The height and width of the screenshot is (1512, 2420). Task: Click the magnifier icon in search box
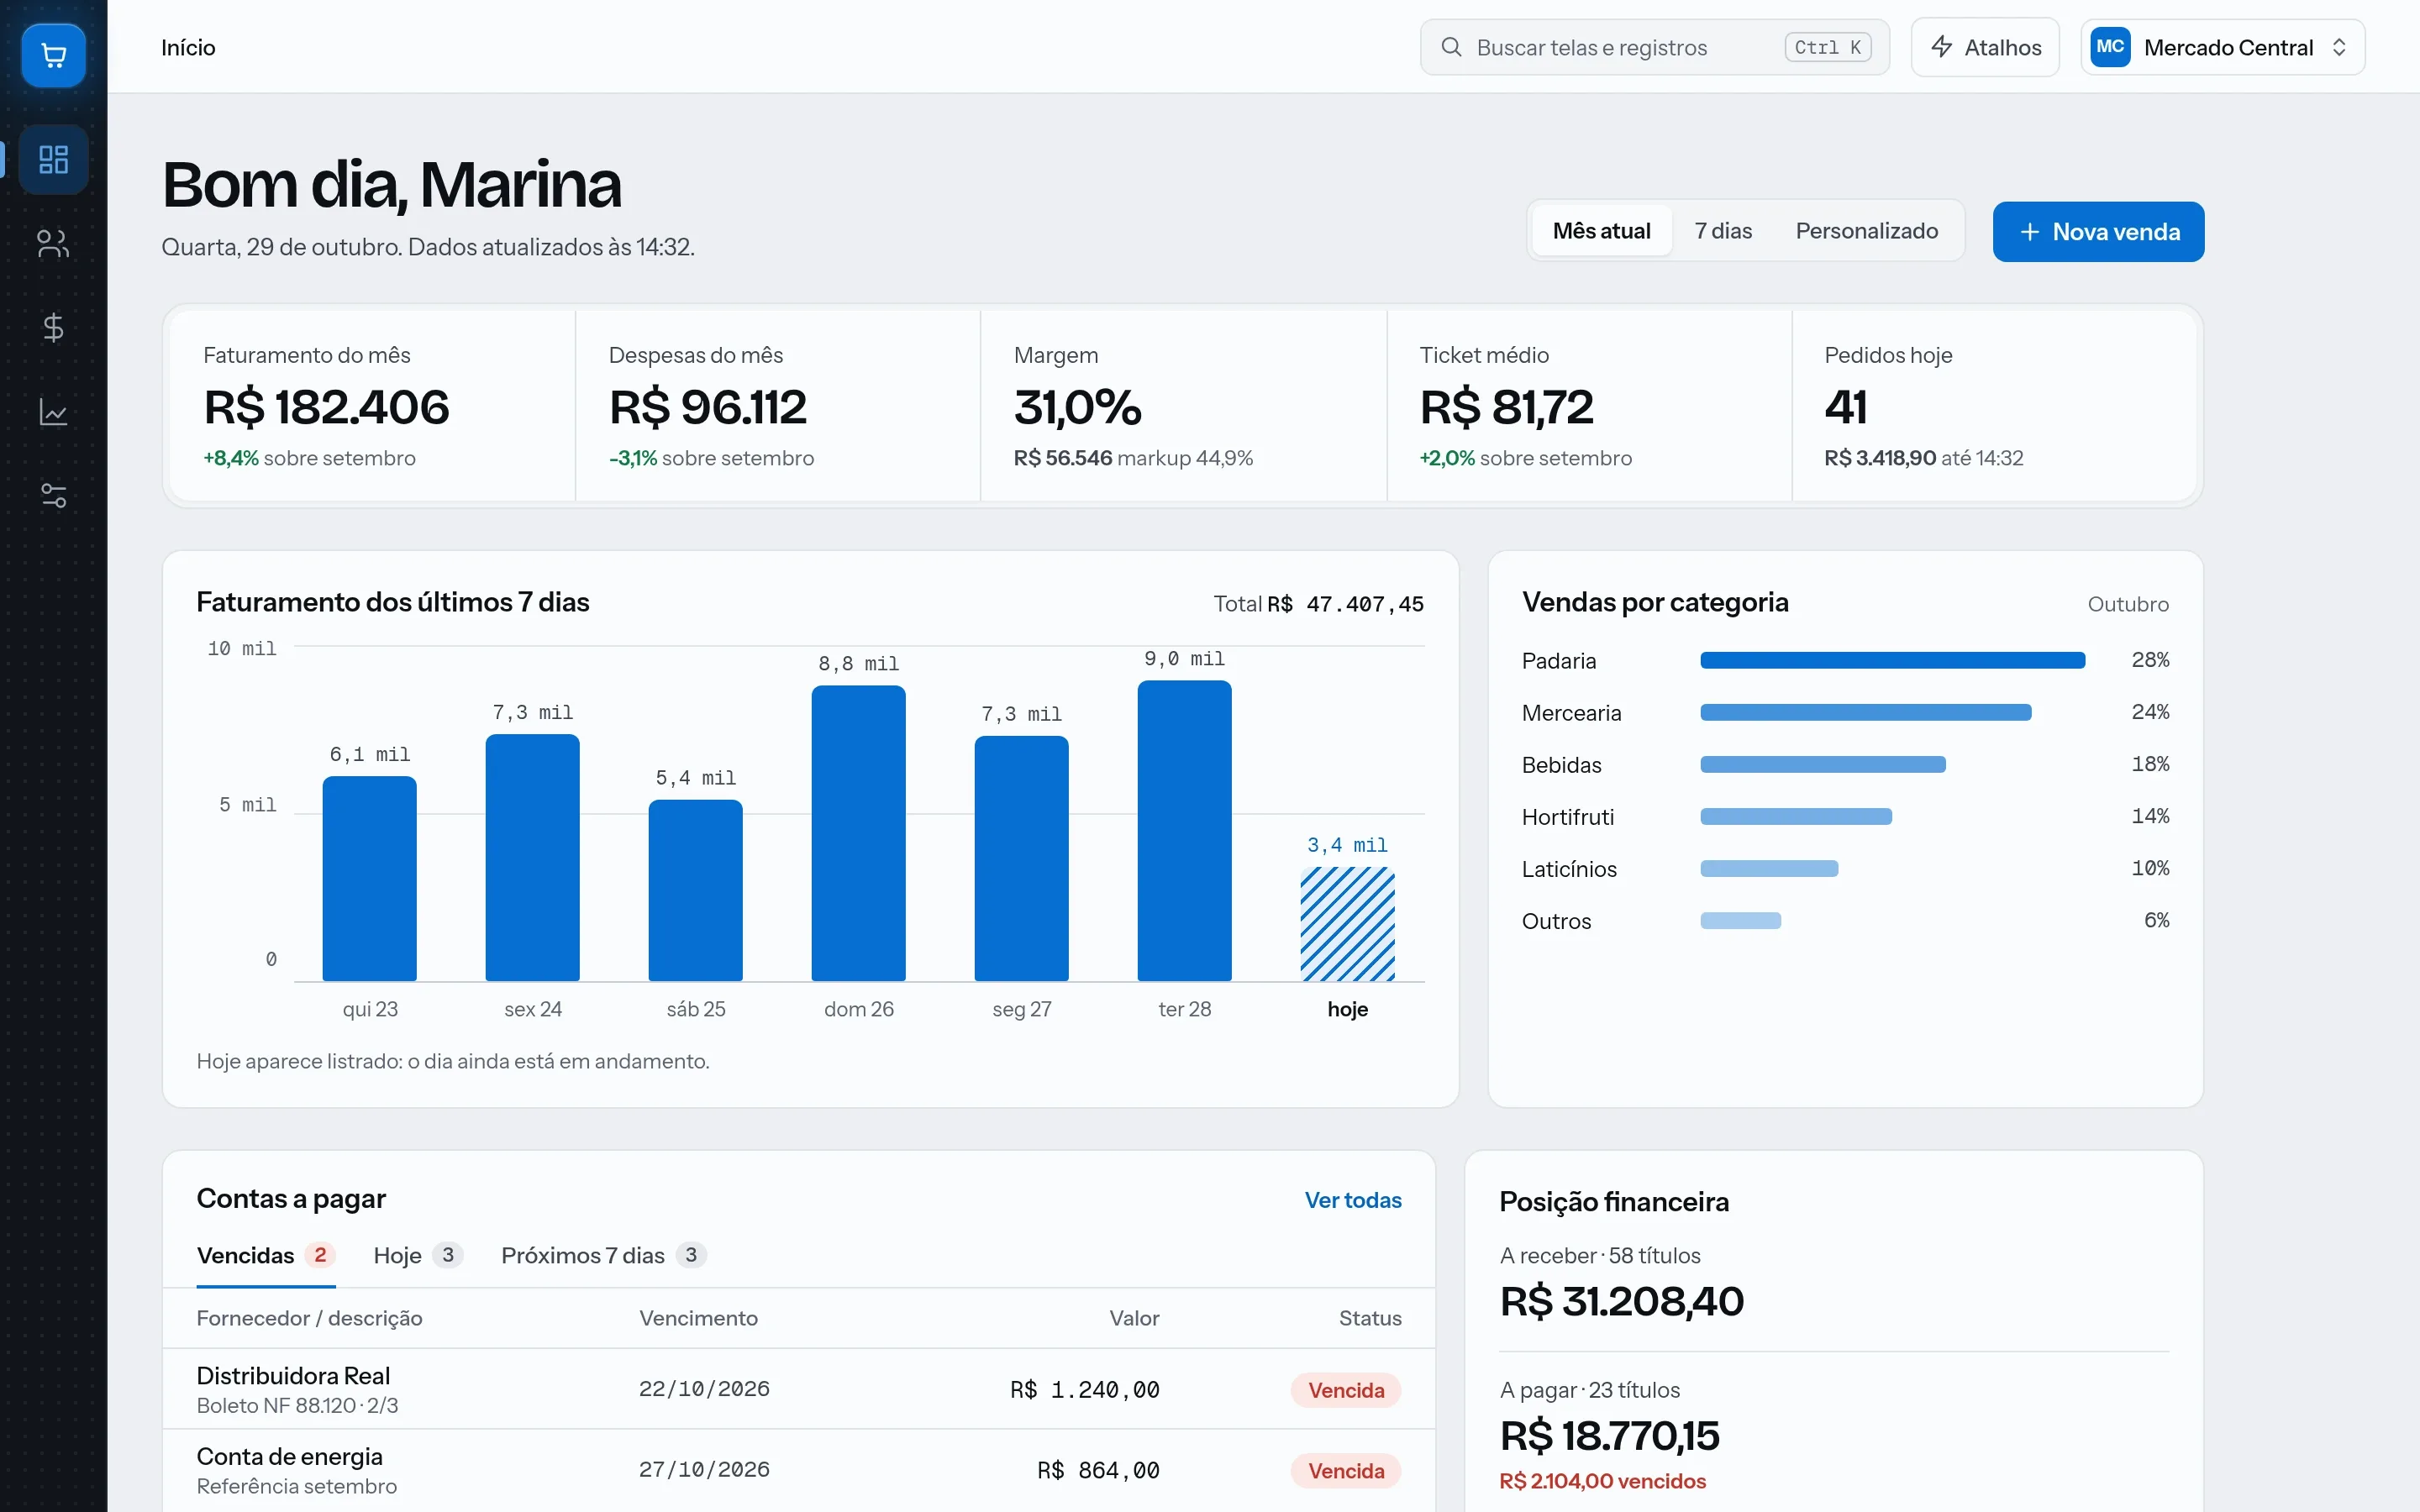click(x=1451, y=47)
